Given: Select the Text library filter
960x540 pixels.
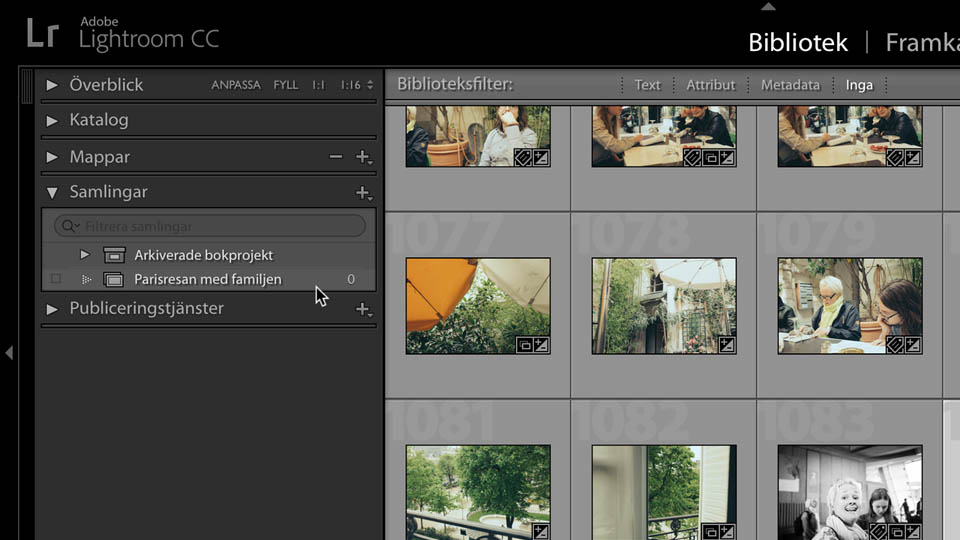Looking at the screenshot, I should click(647, 85).
